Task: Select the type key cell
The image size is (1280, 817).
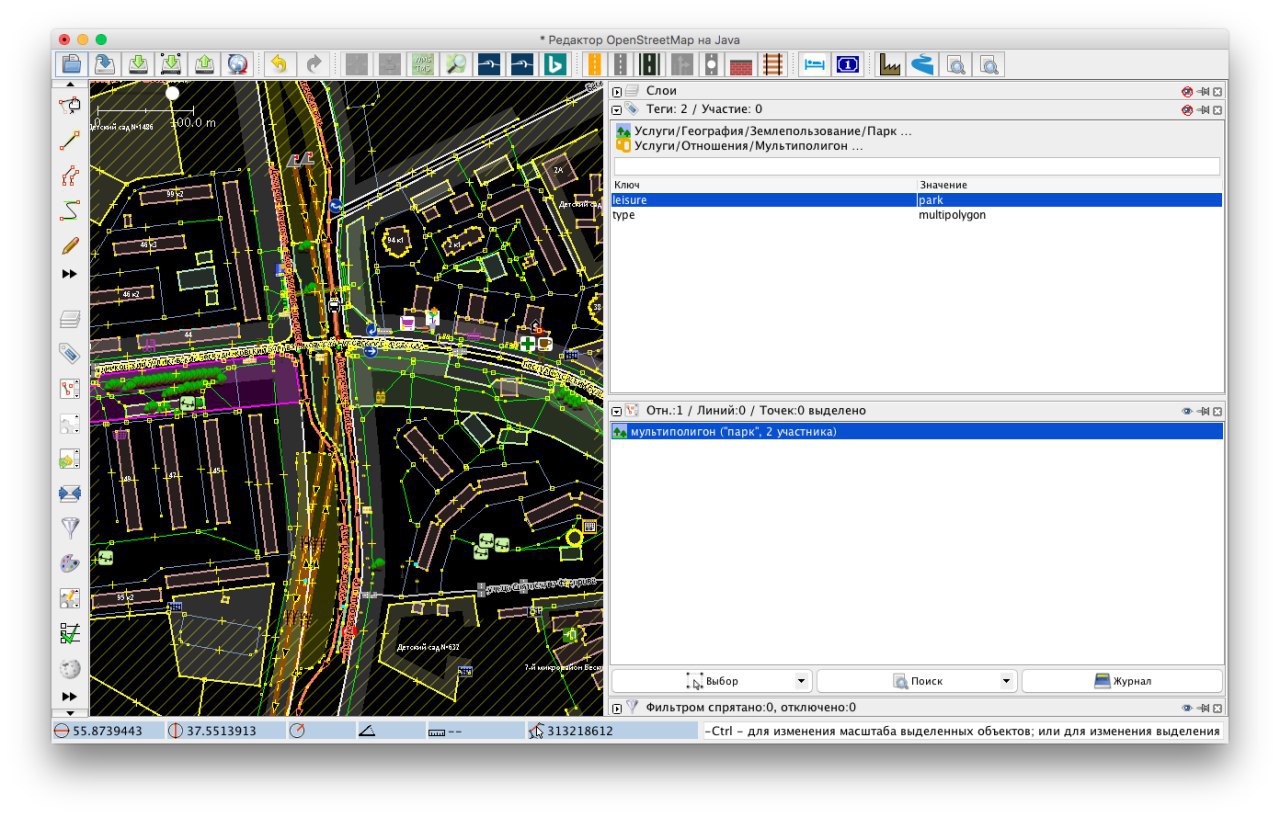Action: click(764, 215)
